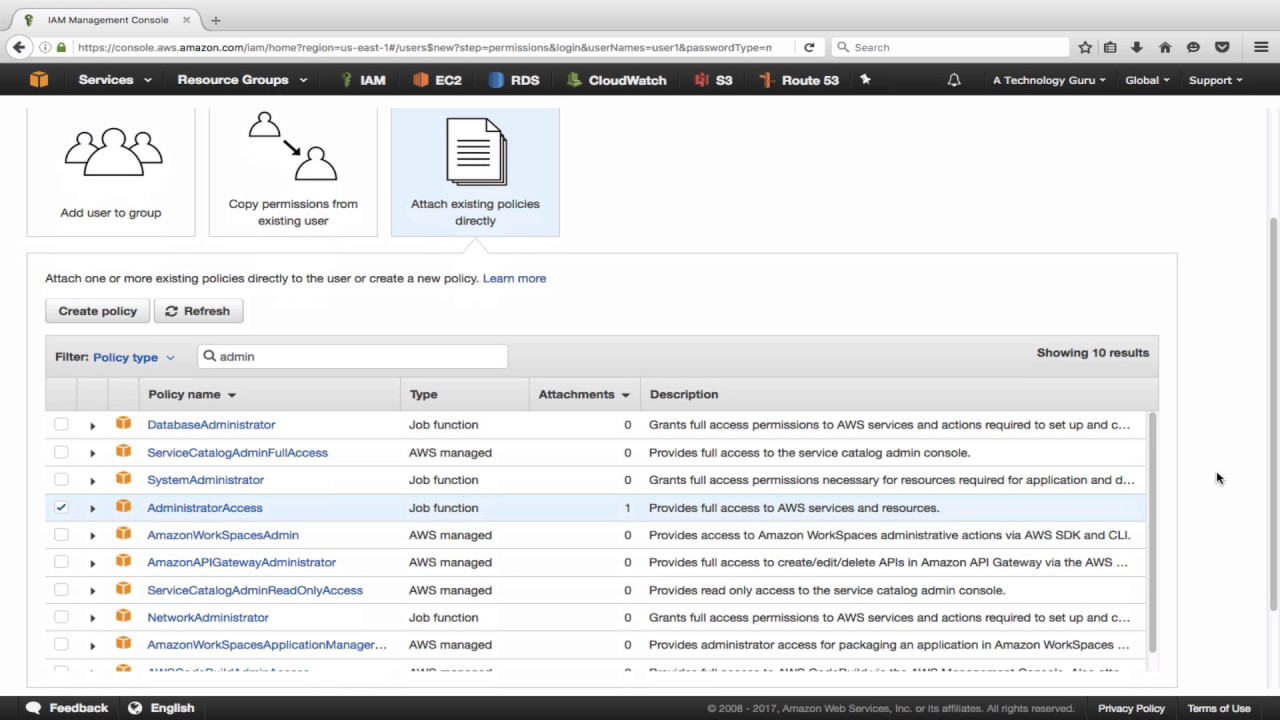Open the AdministratorAccess policy link
This screenshot has height=720, width=1280.
tap(205, 507)
